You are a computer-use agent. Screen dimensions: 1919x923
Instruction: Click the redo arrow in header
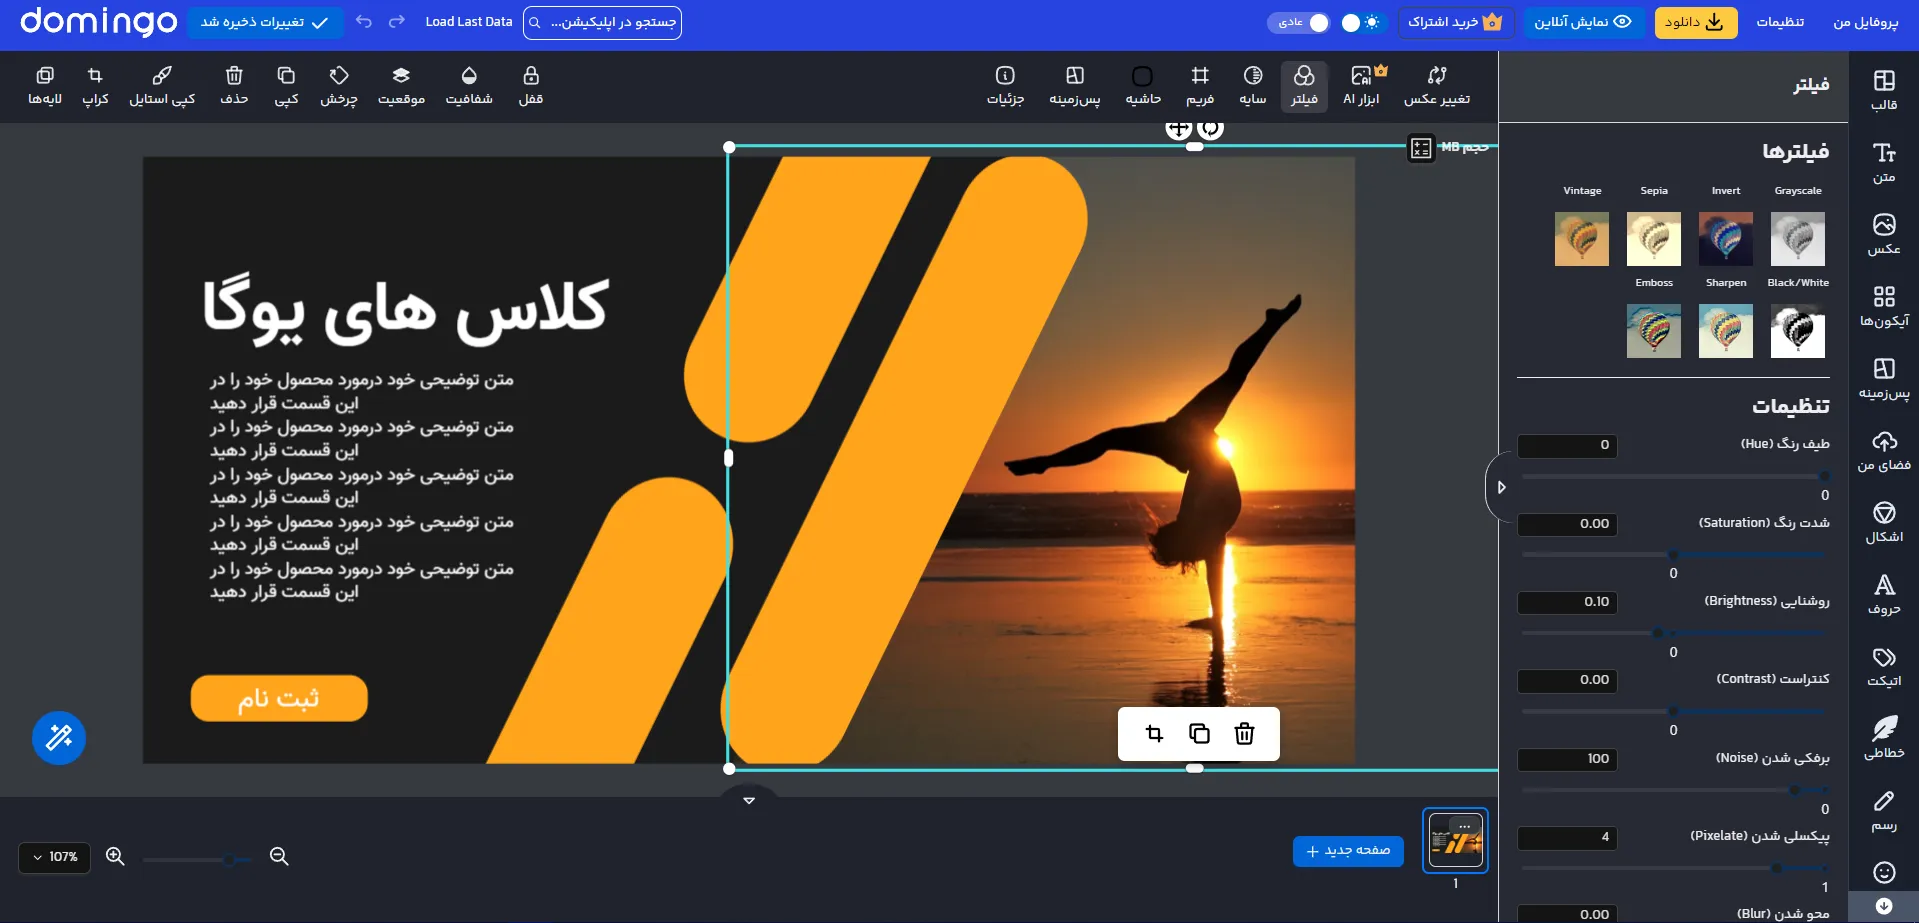397,22
